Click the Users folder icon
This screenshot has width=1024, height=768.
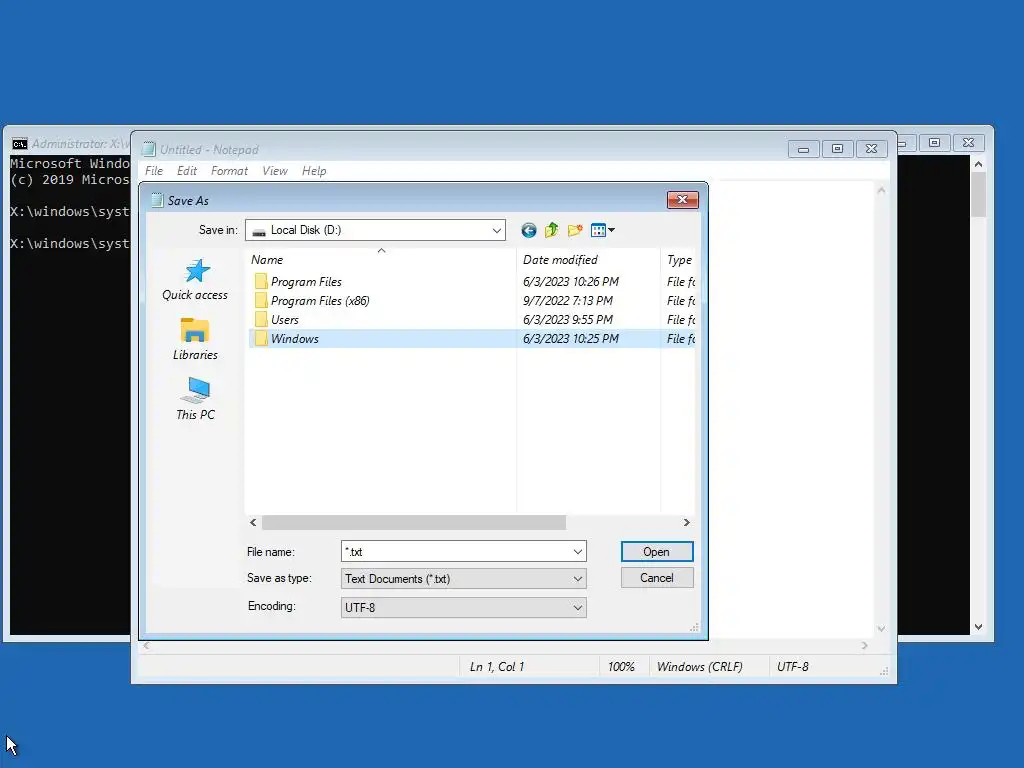point(261,319)
